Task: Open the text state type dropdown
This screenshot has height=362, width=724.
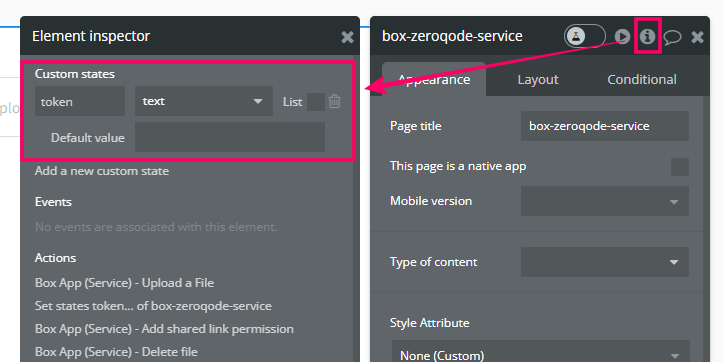Action: pos(204,101)
